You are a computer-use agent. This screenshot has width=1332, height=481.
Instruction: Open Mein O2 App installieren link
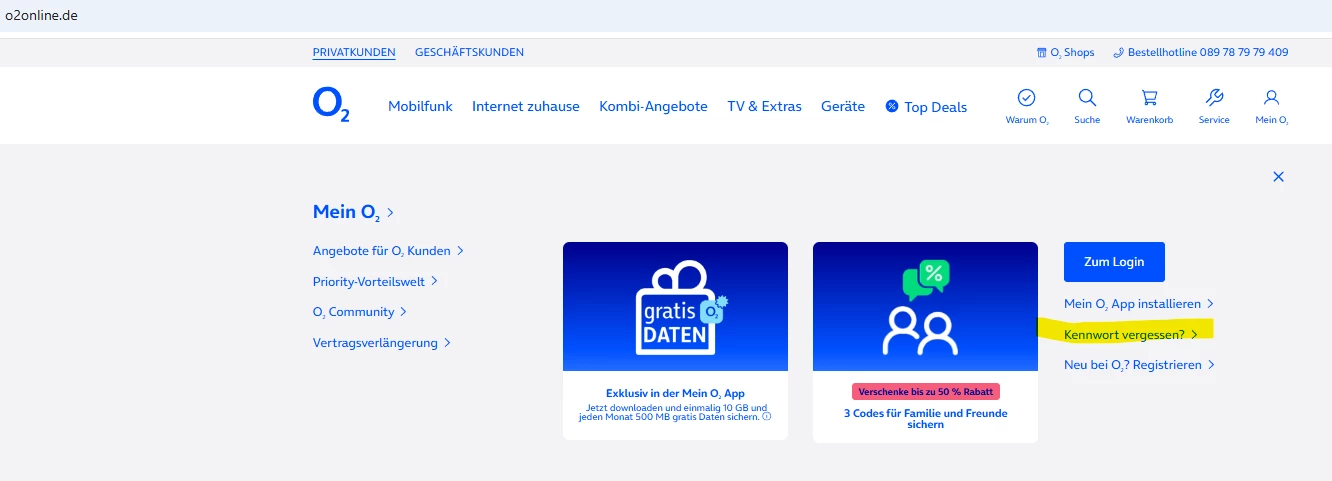tap(1132, 304)
